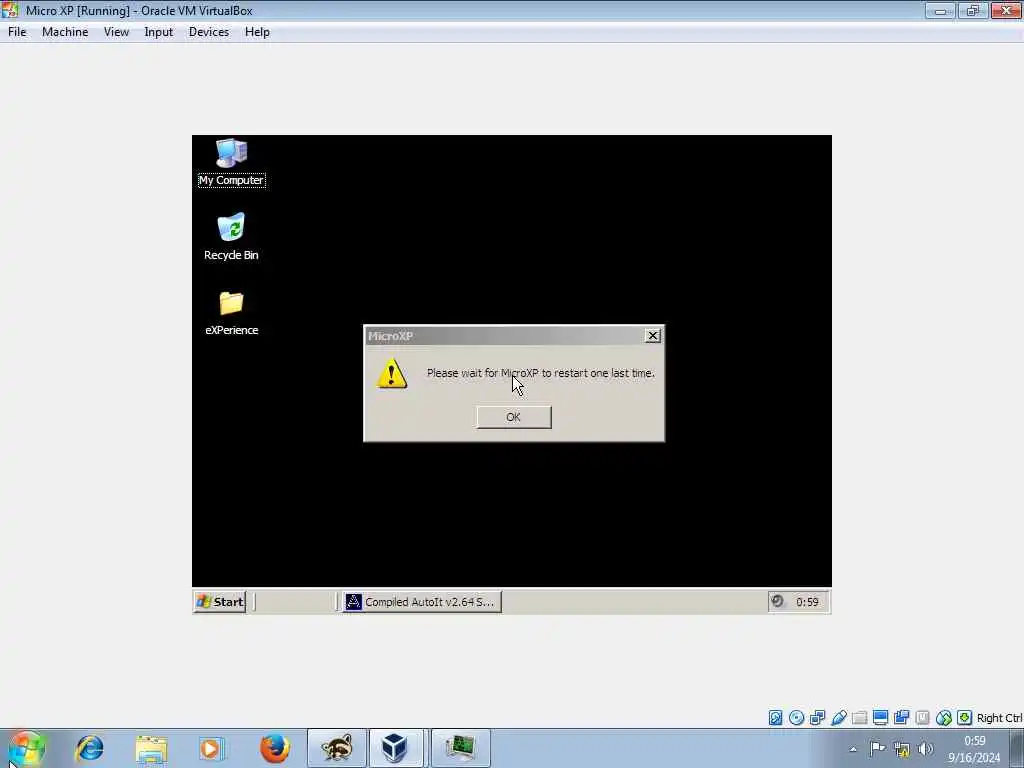Select the Recycle Bin desktop icon
Viewport: 1024px width, 768px height.
(x=231, y=236)
